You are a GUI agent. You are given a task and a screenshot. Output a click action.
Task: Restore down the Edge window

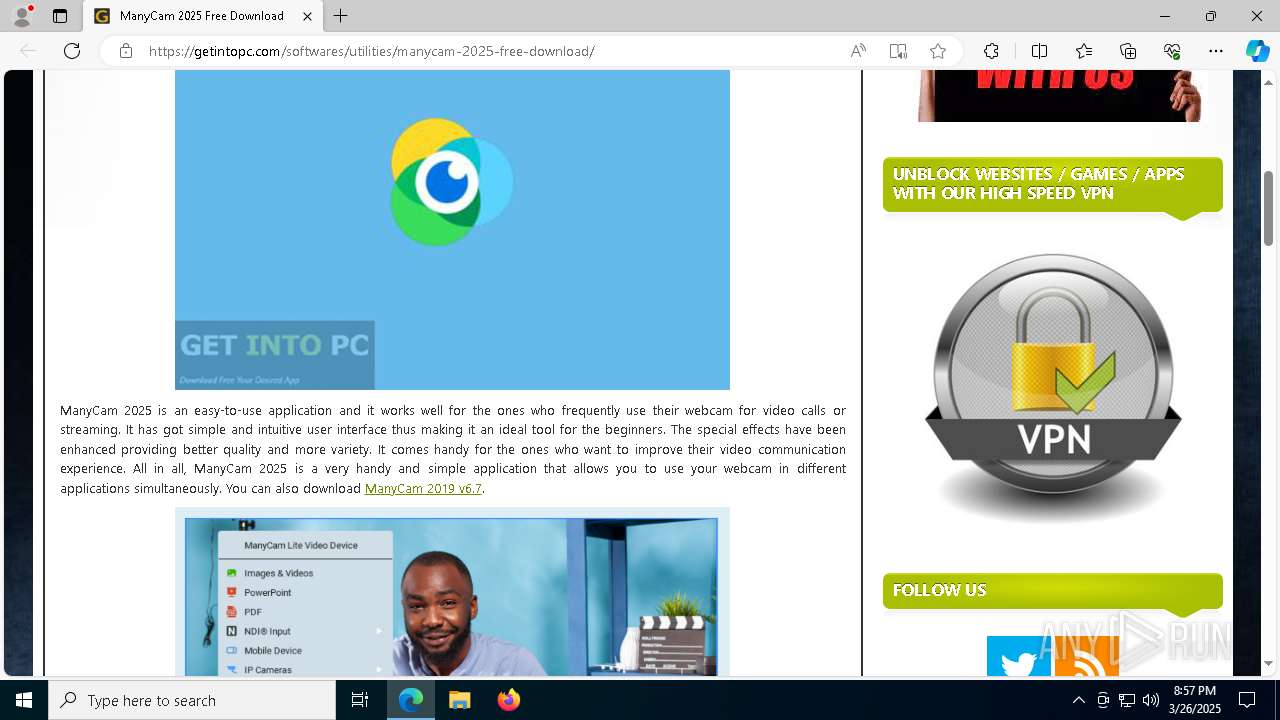click(1211, 16)
